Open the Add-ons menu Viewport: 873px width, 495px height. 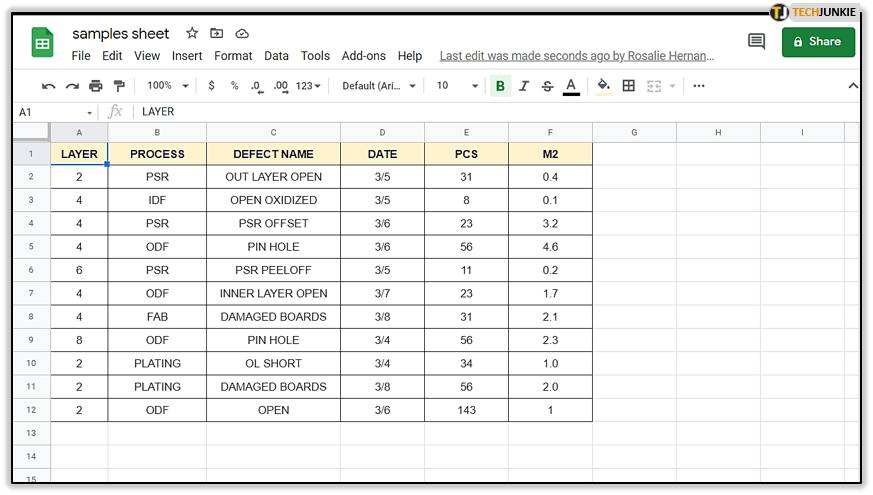pos(364,56)
